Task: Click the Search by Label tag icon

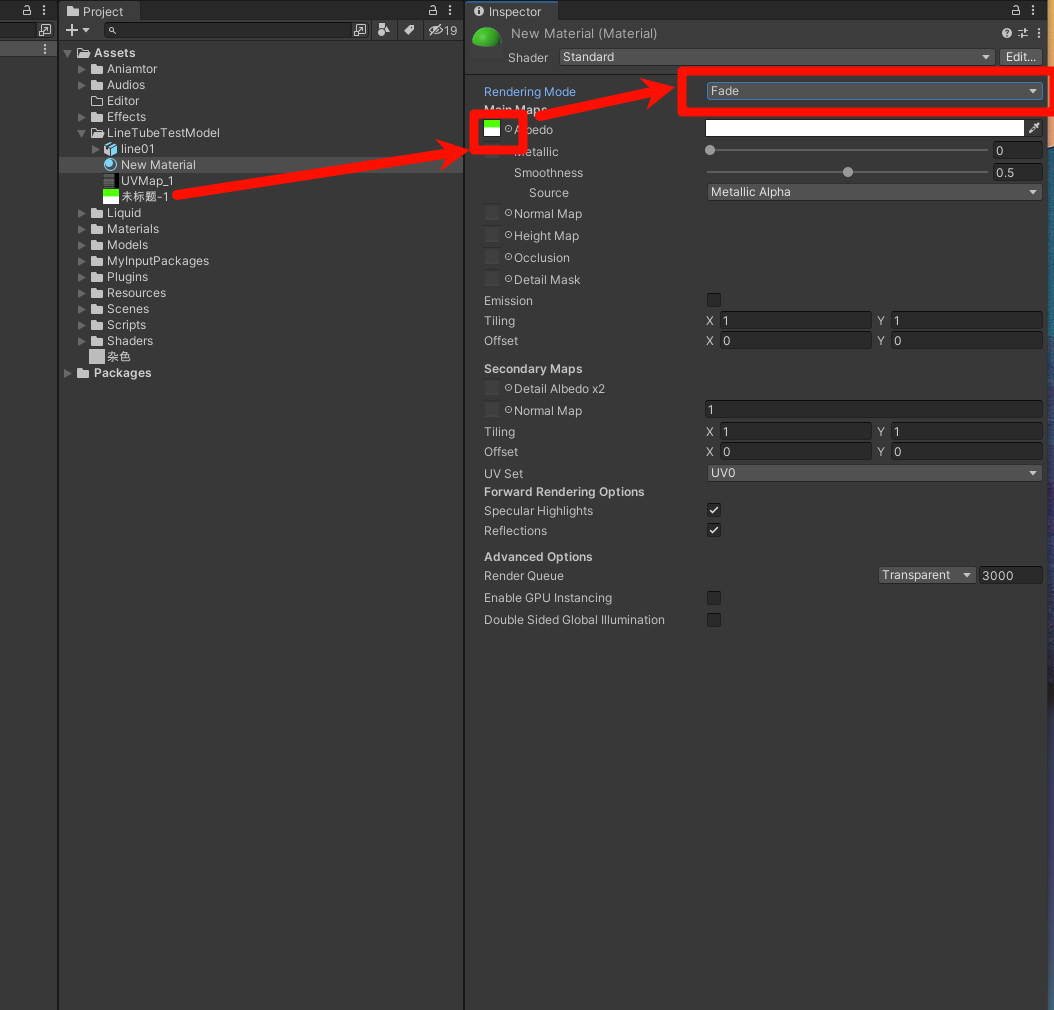Action: coord(408,31)
